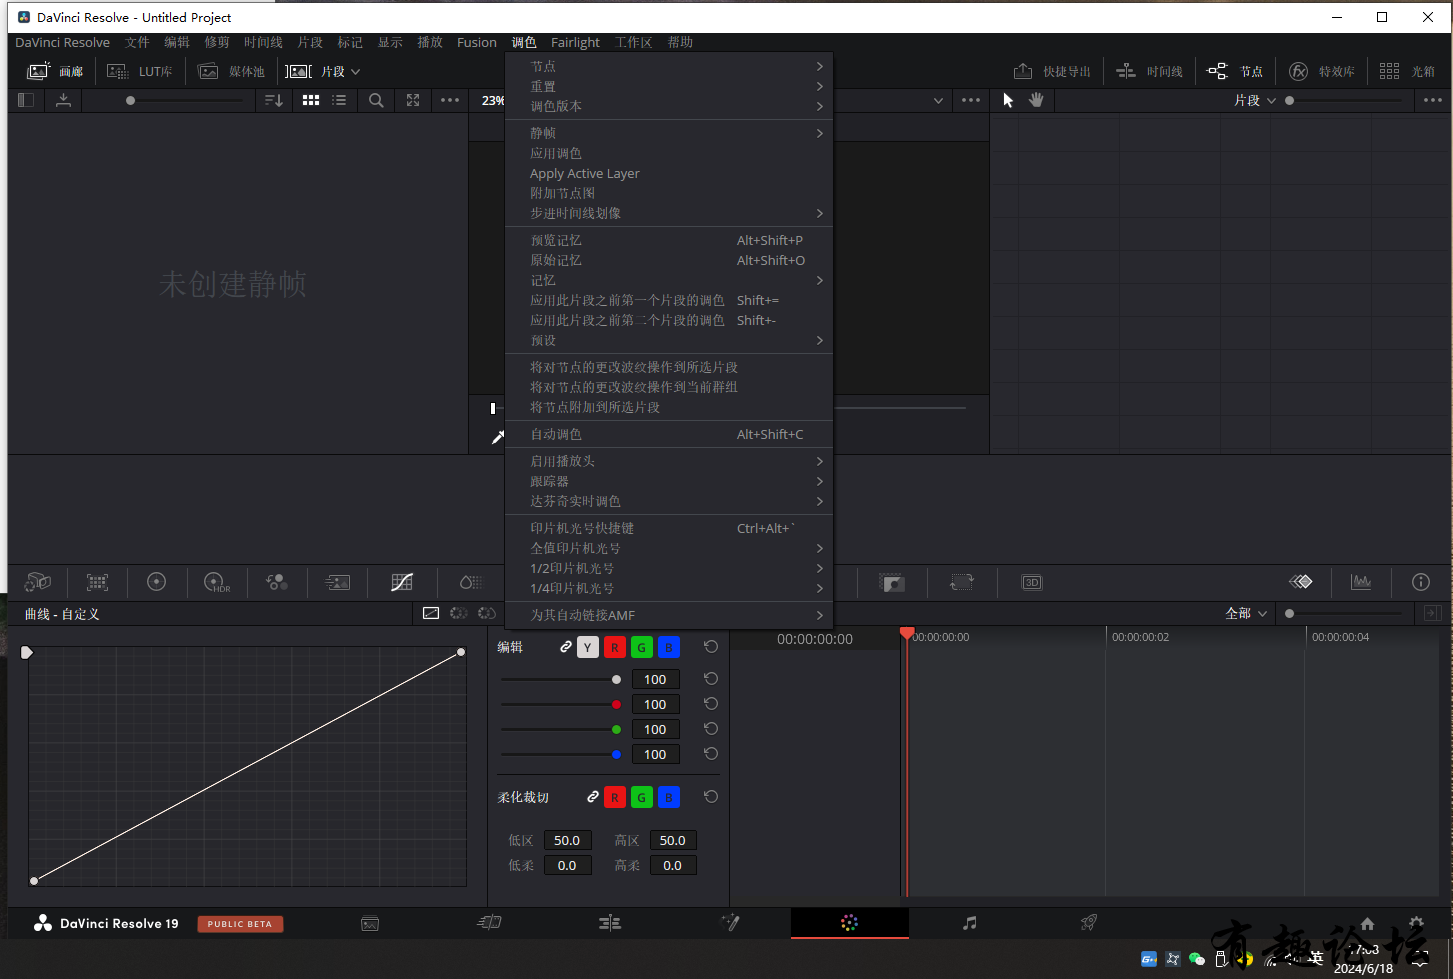Viewport: 1453px width, 979px height.
Task: Click the red channel intensity slider
Action: pos(562,704)
